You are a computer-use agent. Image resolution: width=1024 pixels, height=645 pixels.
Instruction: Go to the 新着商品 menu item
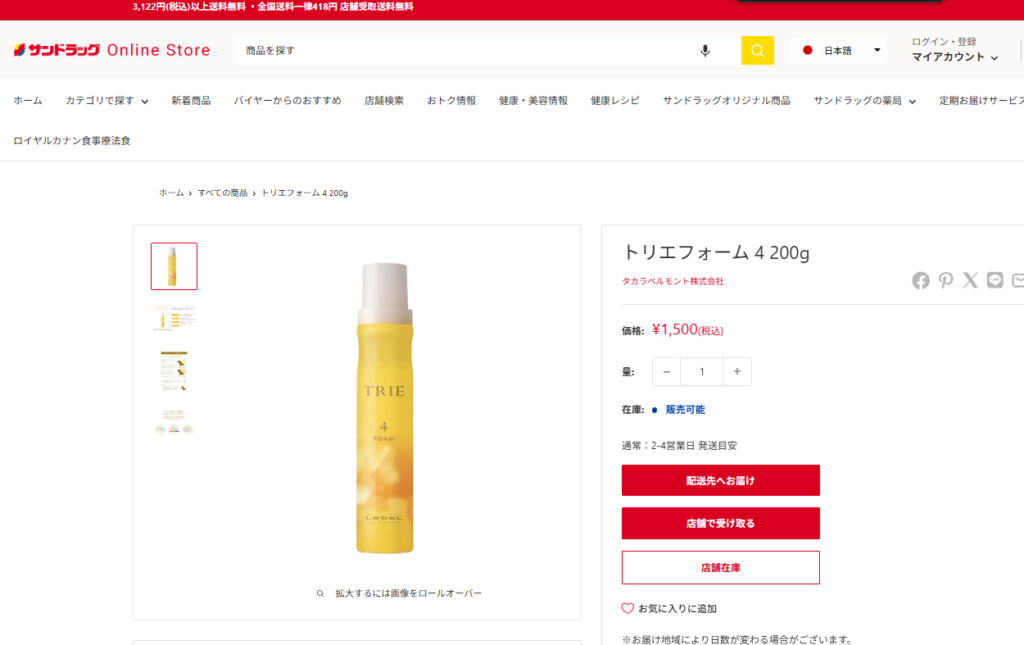click(x=191, y=101)
